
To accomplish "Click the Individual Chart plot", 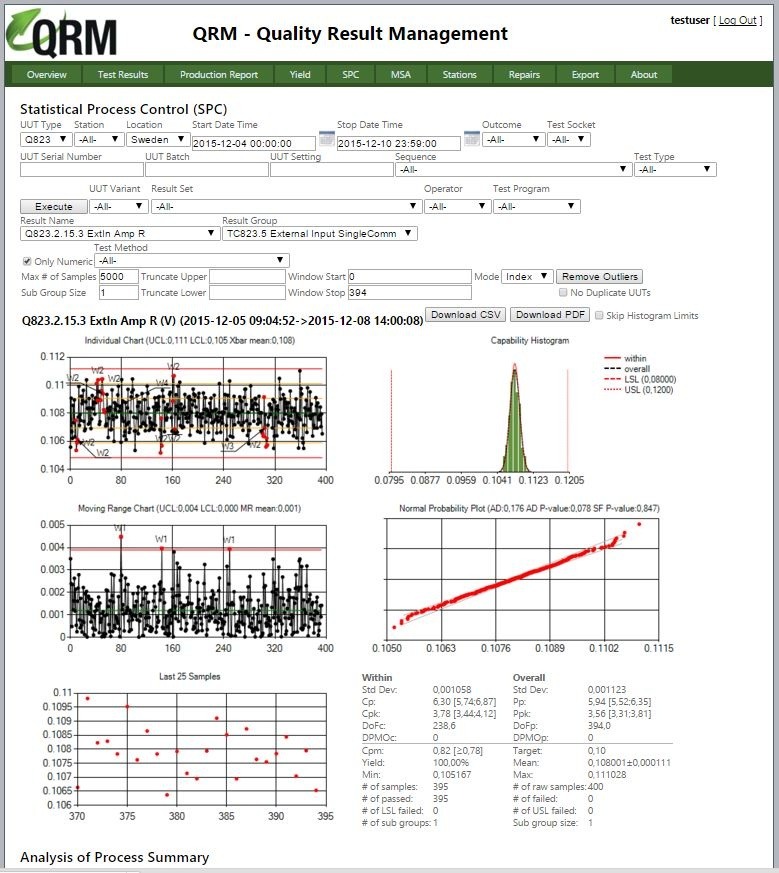I will click(198, 413).
